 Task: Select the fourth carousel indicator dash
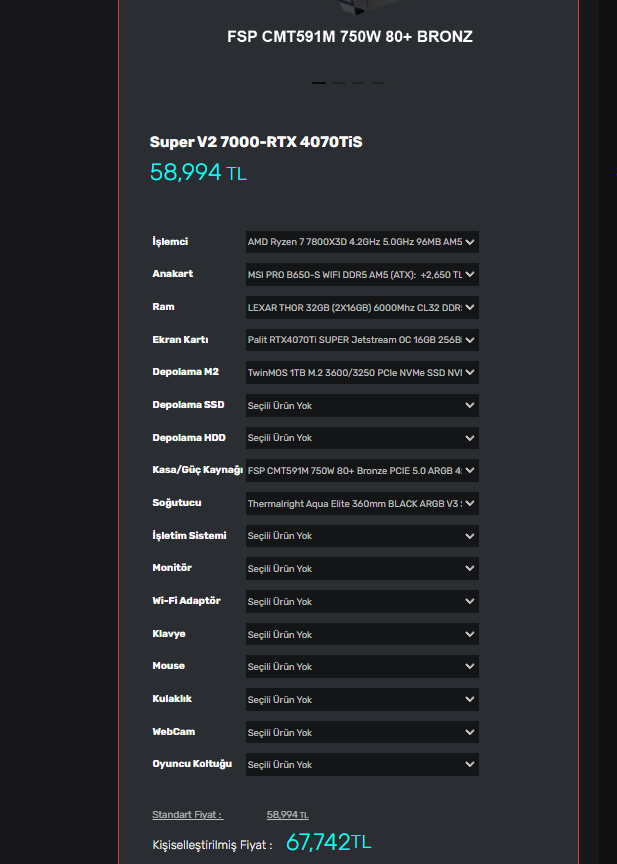click(378, 83)
